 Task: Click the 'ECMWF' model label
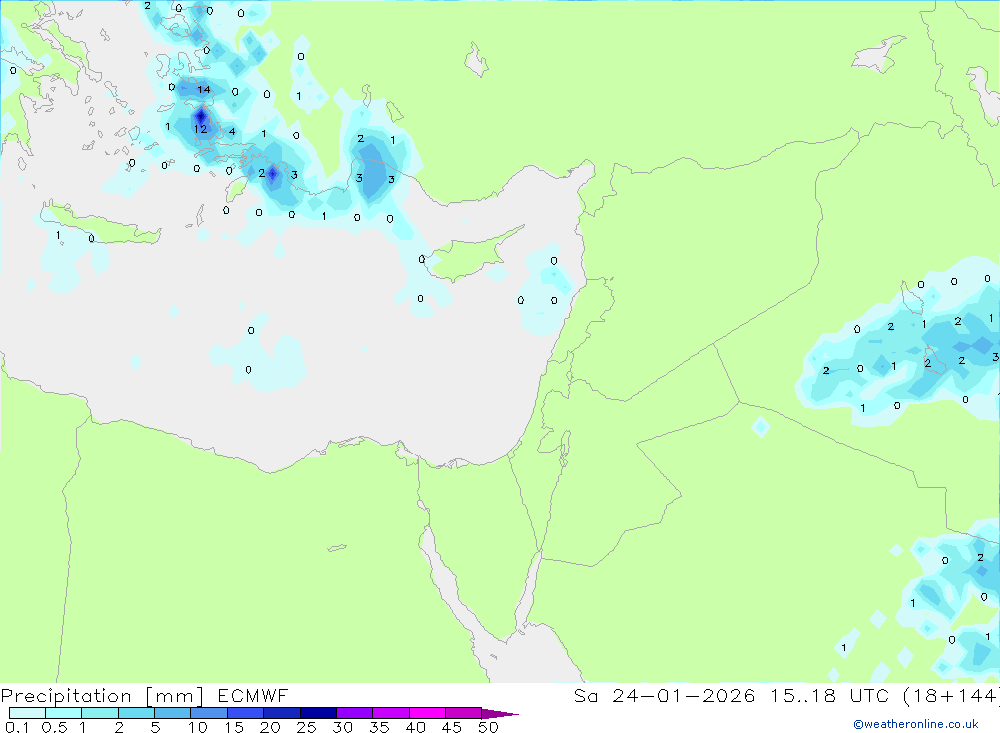coord(253,695)
